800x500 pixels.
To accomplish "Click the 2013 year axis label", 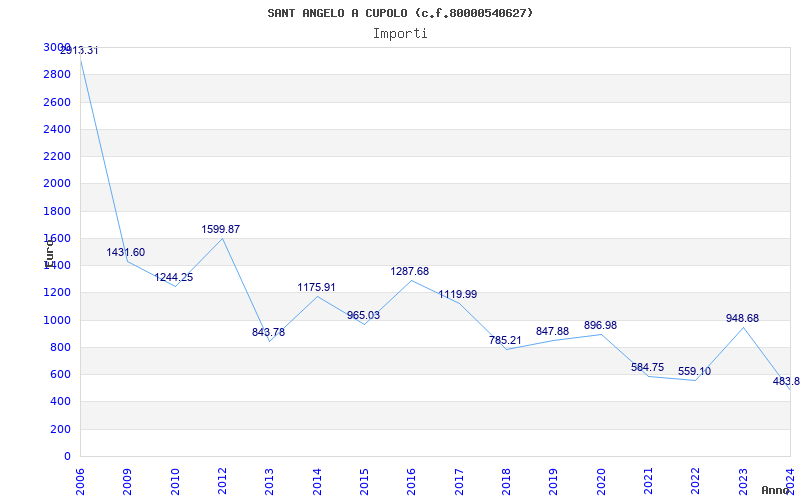I will click(x=269, y=482).
